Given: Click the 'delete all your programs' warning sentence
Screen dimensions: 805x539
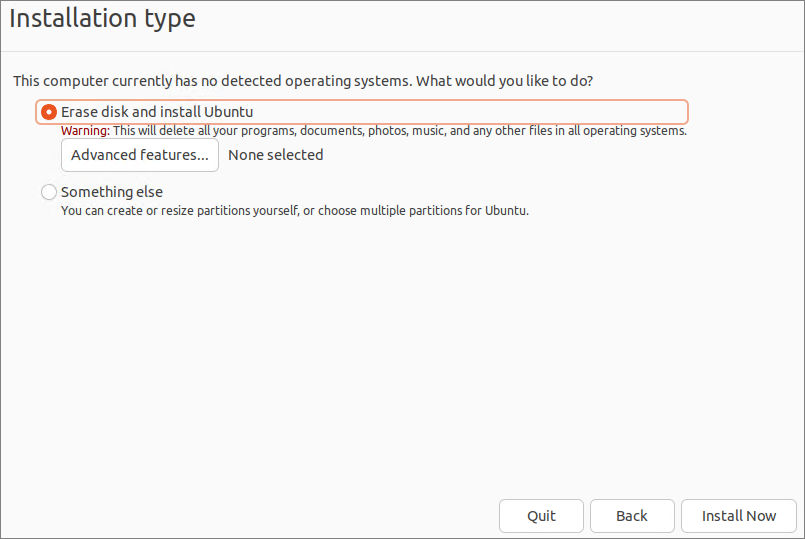Looking at the screenshot, I should (220, 131).
